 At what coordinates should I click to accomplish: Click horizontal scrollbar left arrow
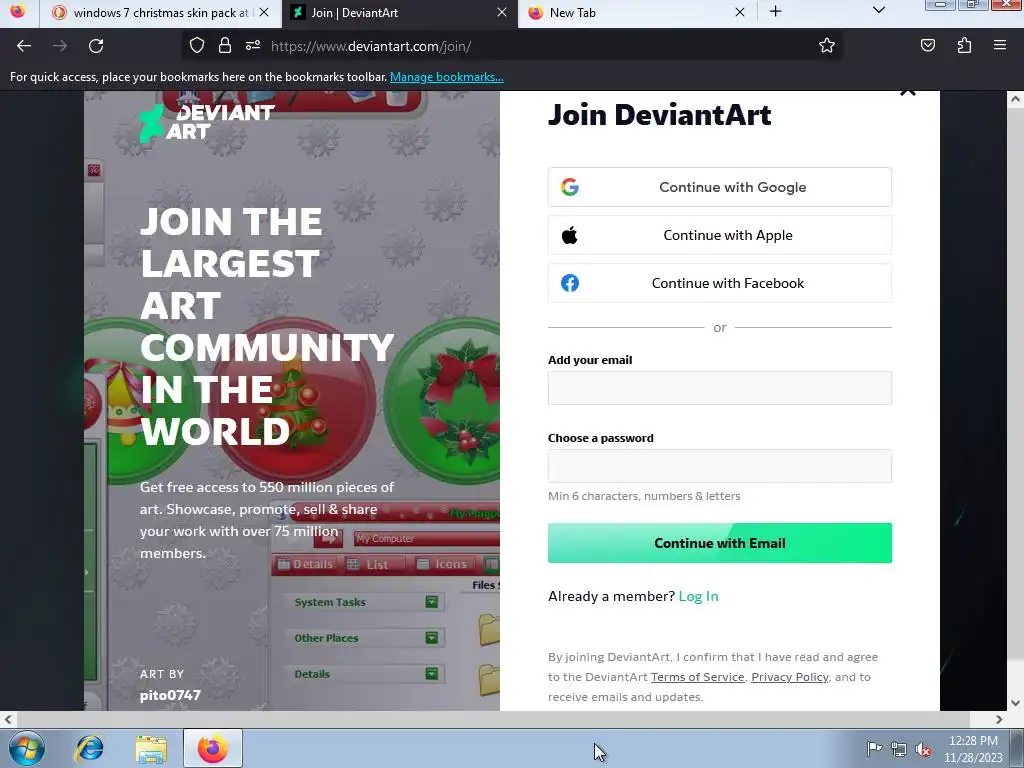pyautogui.click(x=7, y=720)
